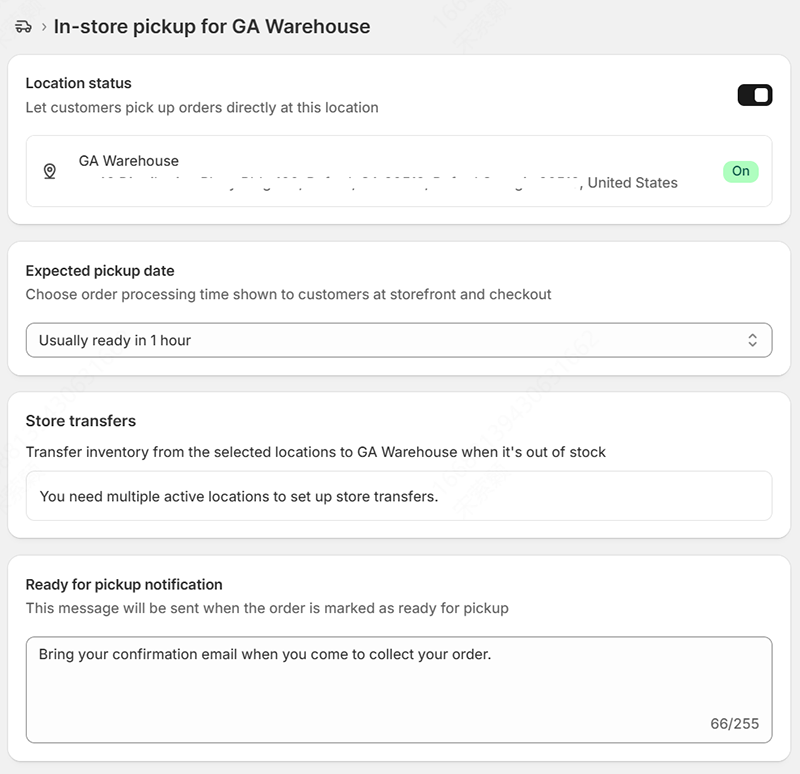
Task: Click the United States address text
Action: pos(633,183)
